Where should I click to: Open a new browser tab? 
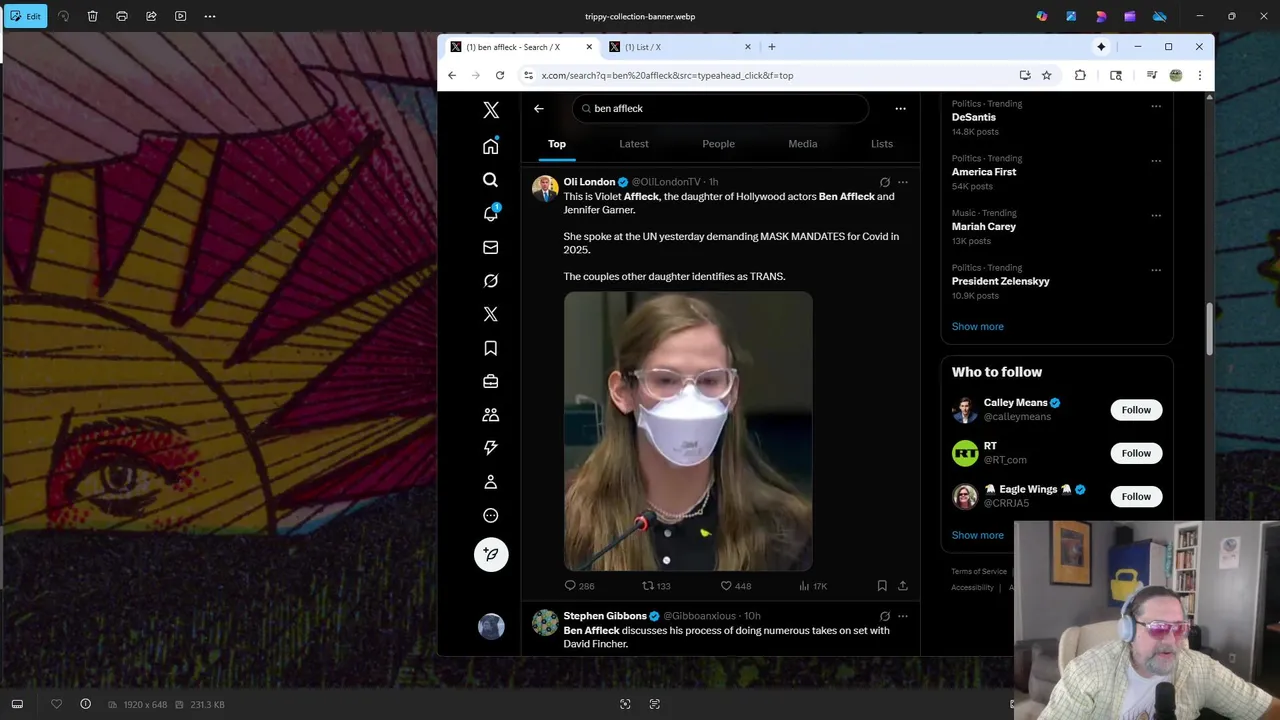point(771,47)
